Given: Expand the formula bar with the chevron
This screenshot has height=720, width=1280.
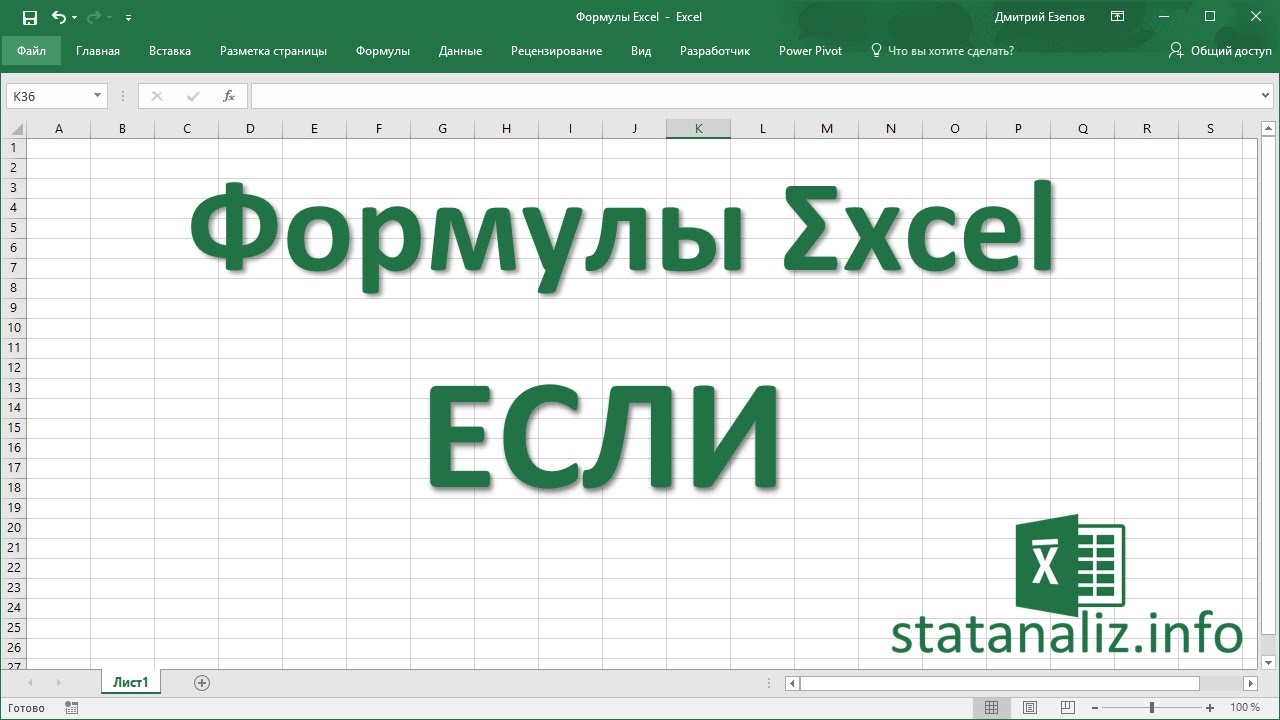Looking at the screenshot, I should pos(1267,96).
